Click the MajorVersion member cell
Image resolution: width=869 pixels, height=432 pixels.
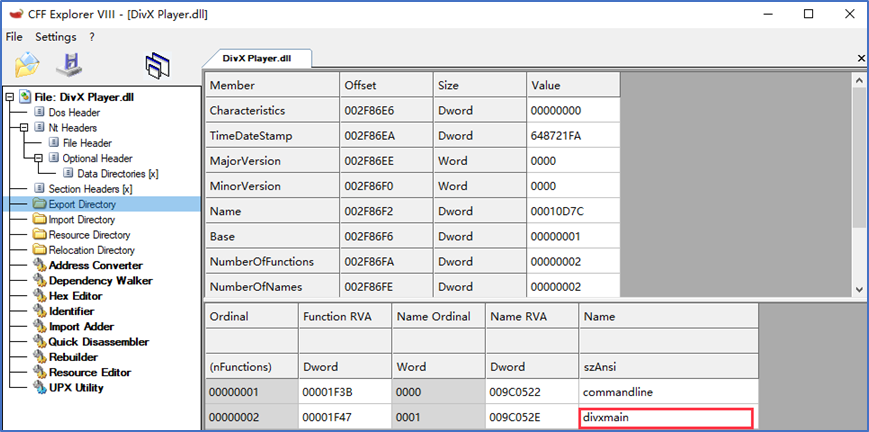coord(272,161)
